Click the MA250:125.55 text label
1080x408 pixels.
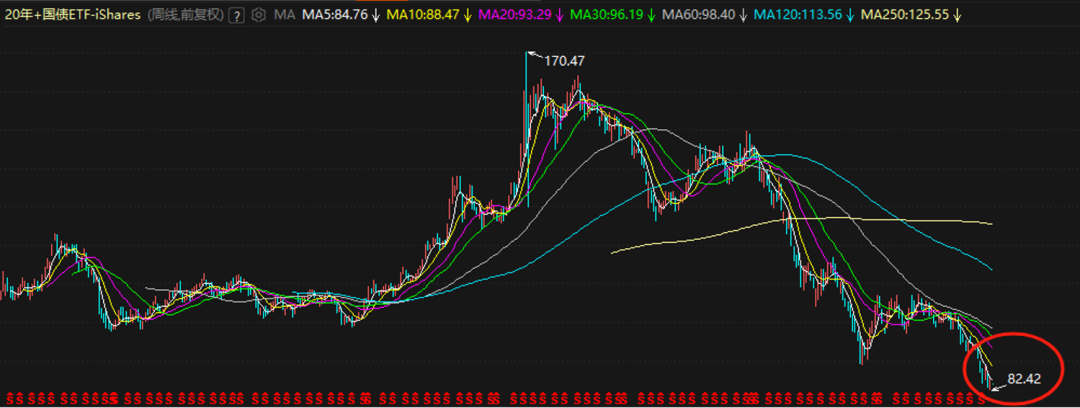(905, 15)
